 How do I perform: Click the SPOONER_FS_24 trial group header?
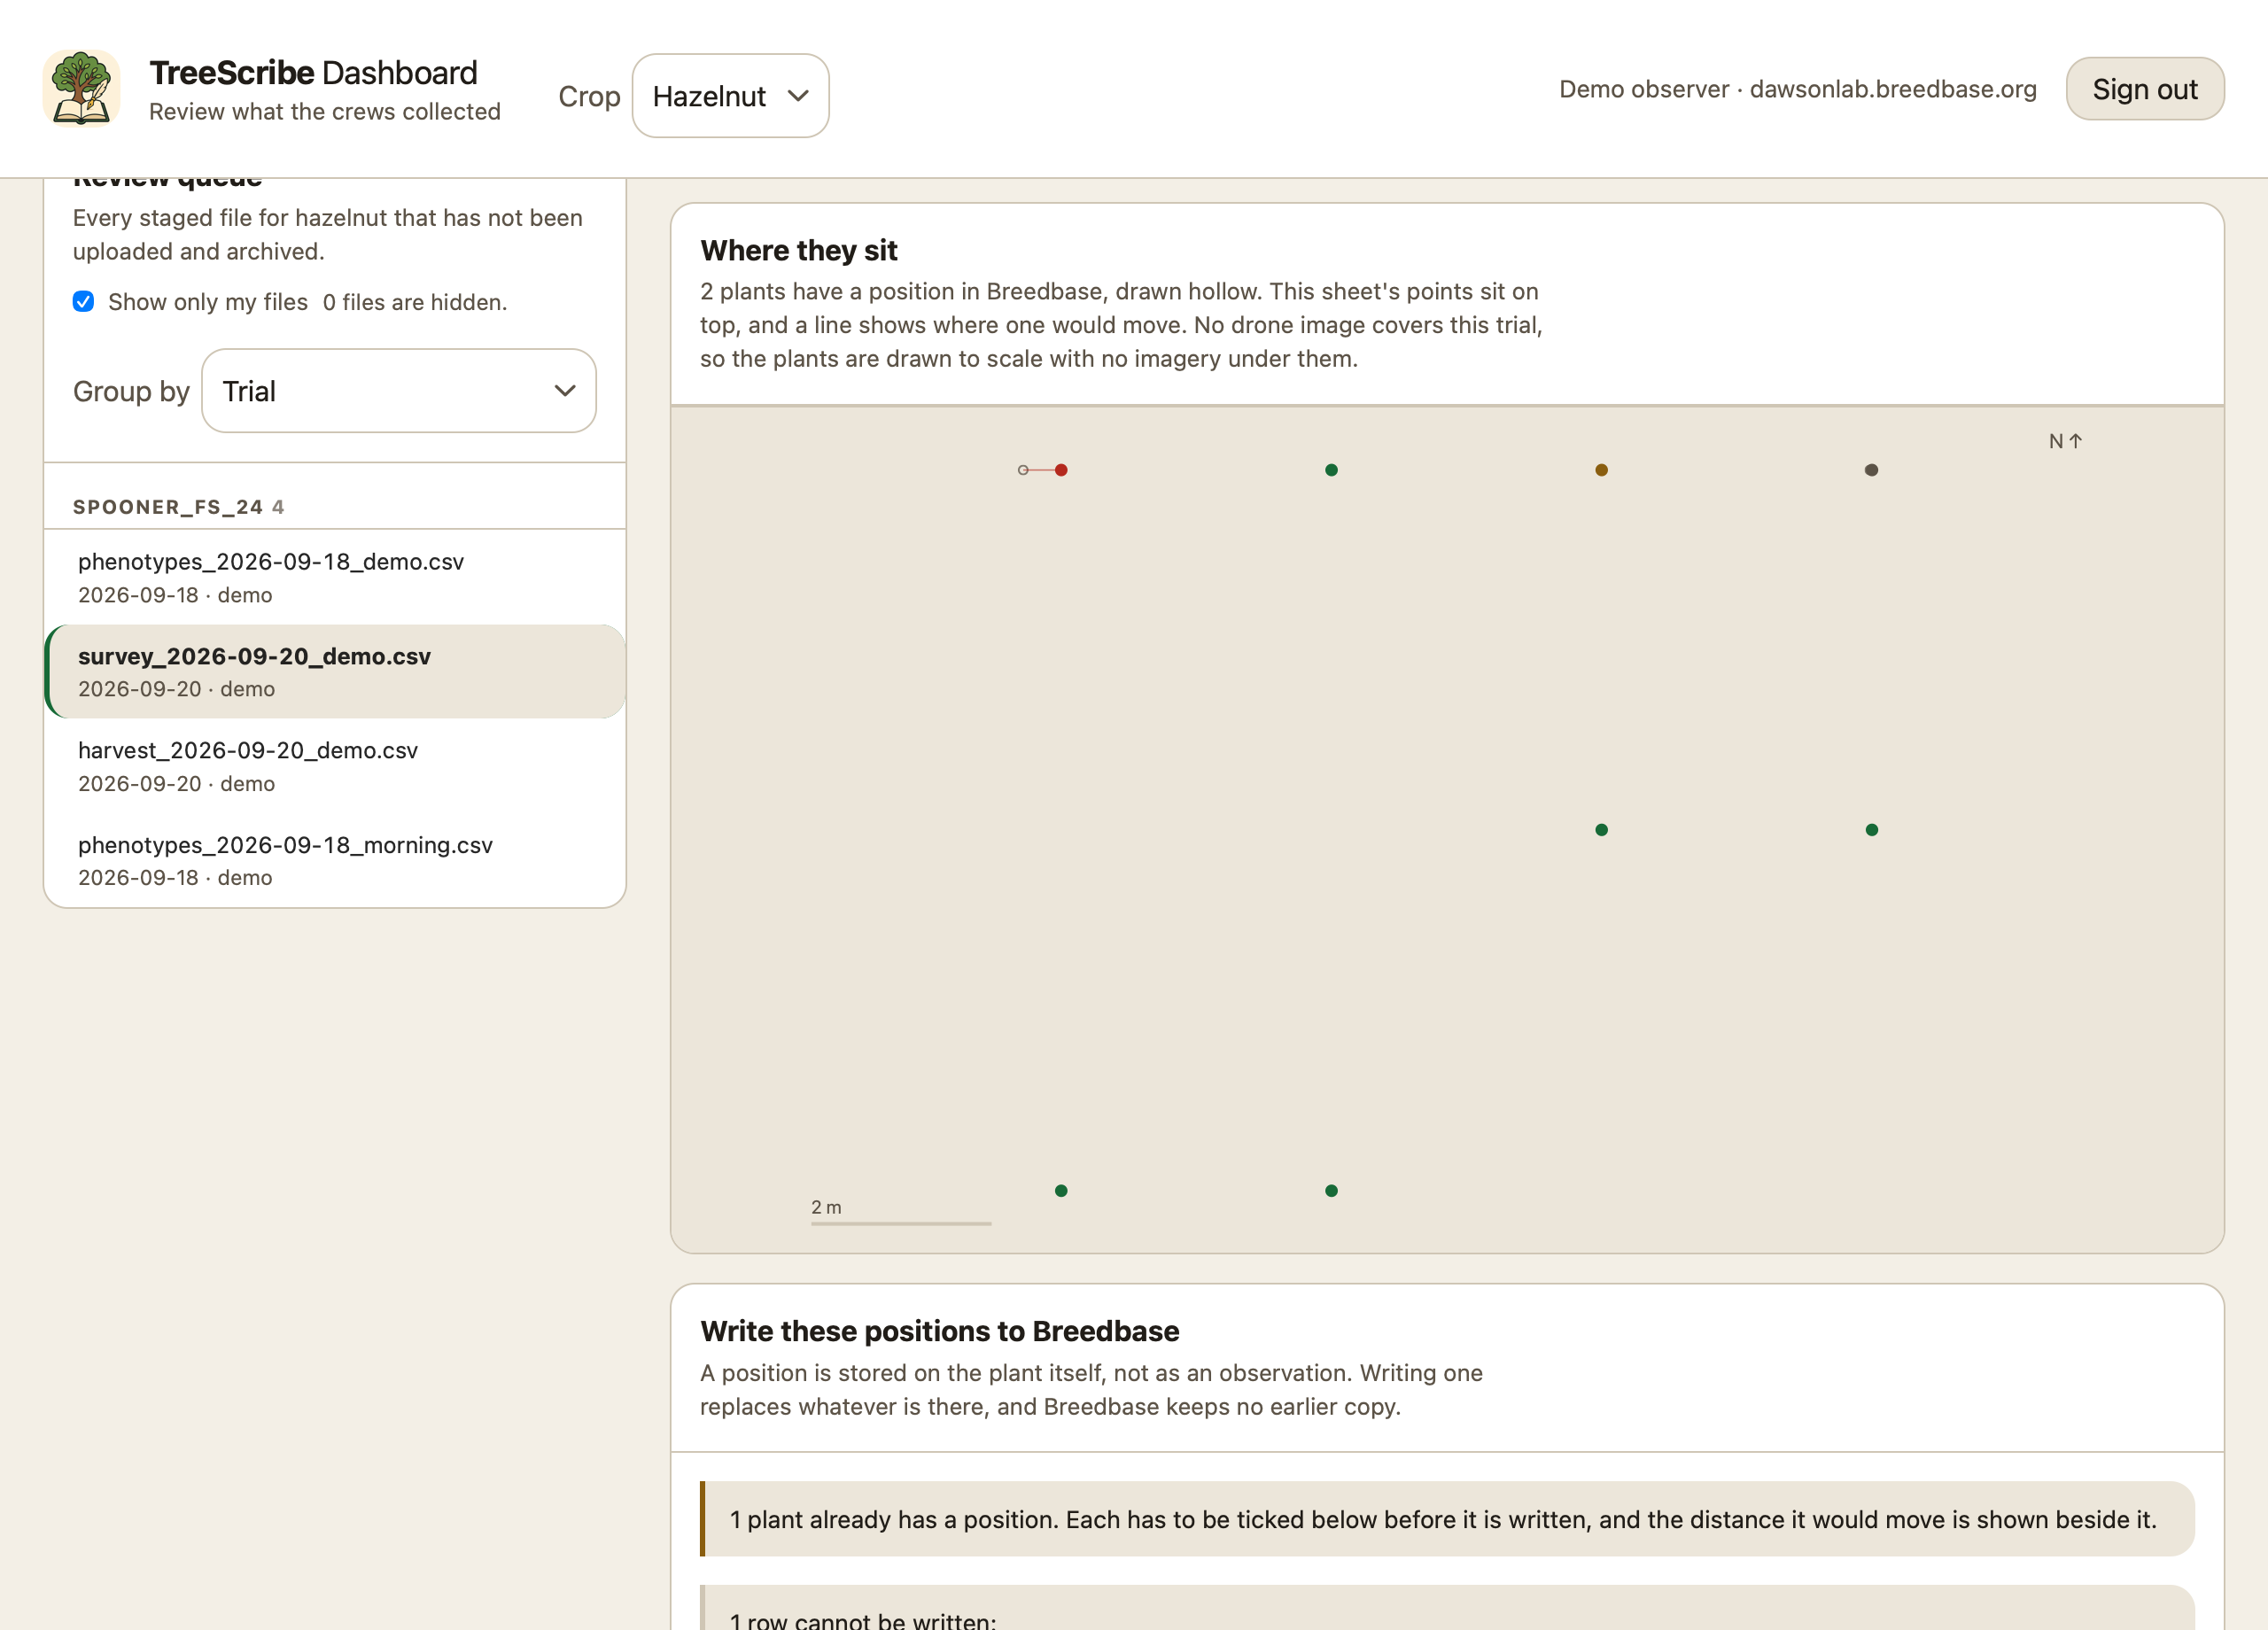(178, 507)
